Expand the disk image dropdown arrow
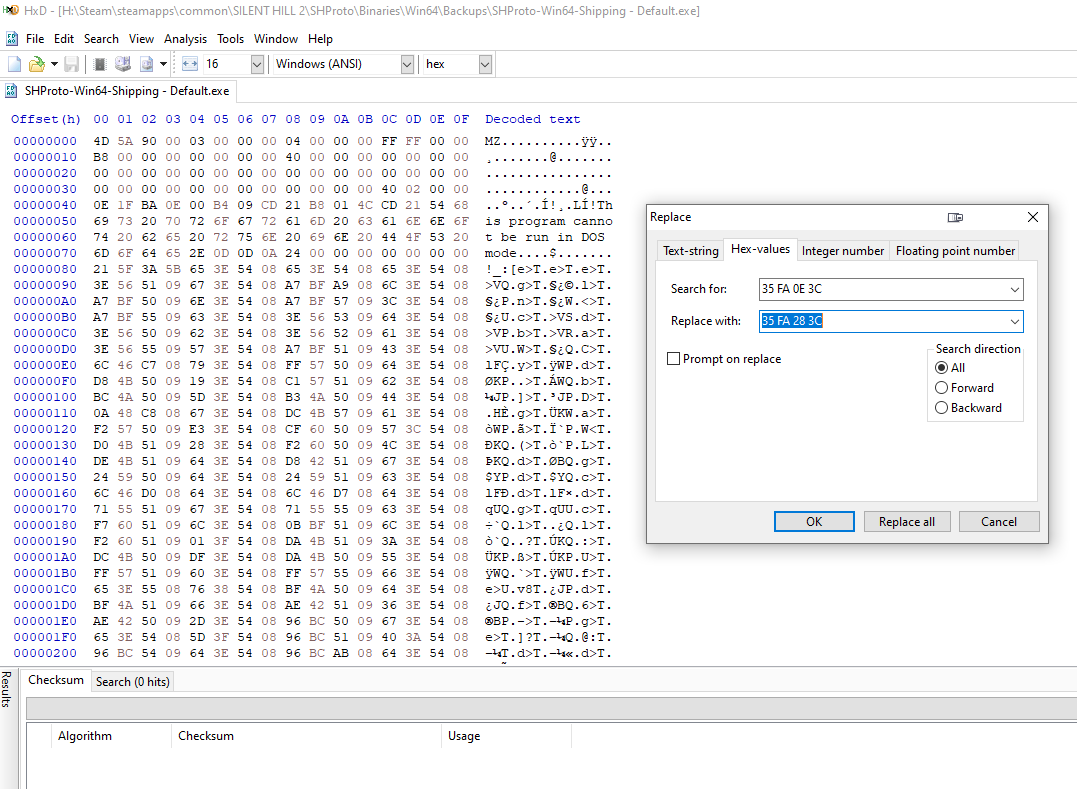 pyautogui.click(x=163, y=65)
